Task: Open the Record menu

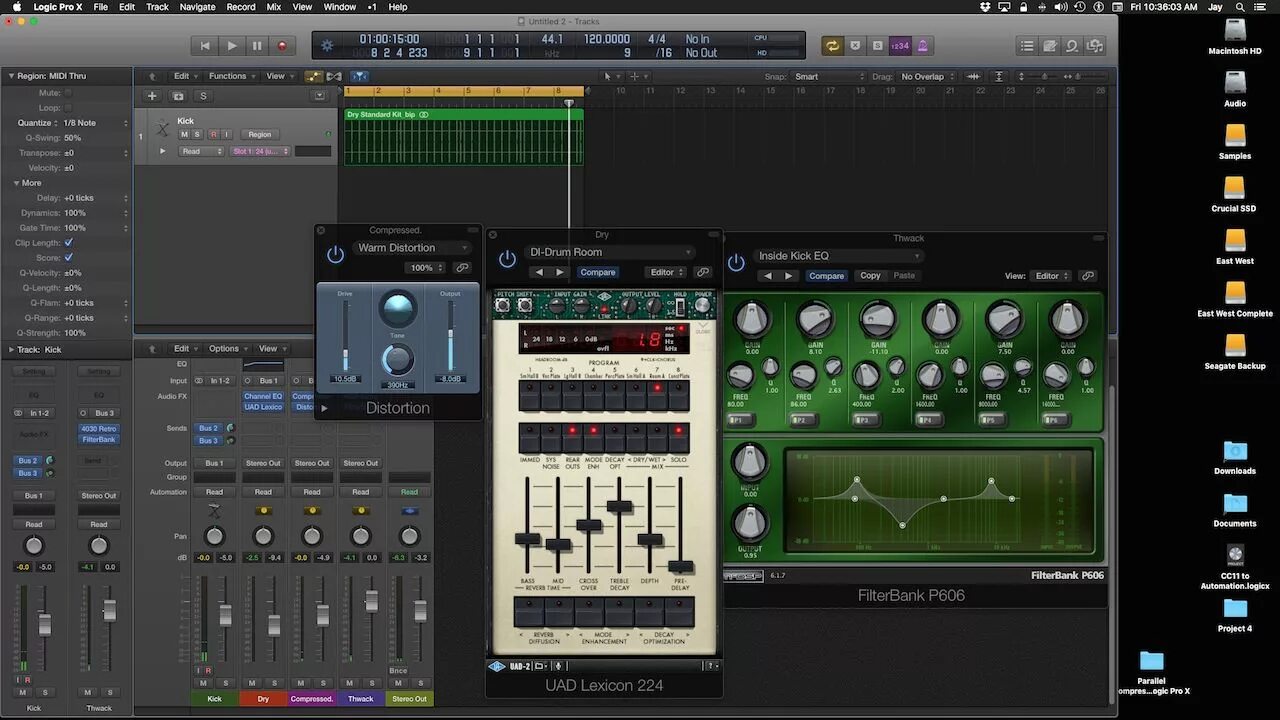Action: pos(241,7)
